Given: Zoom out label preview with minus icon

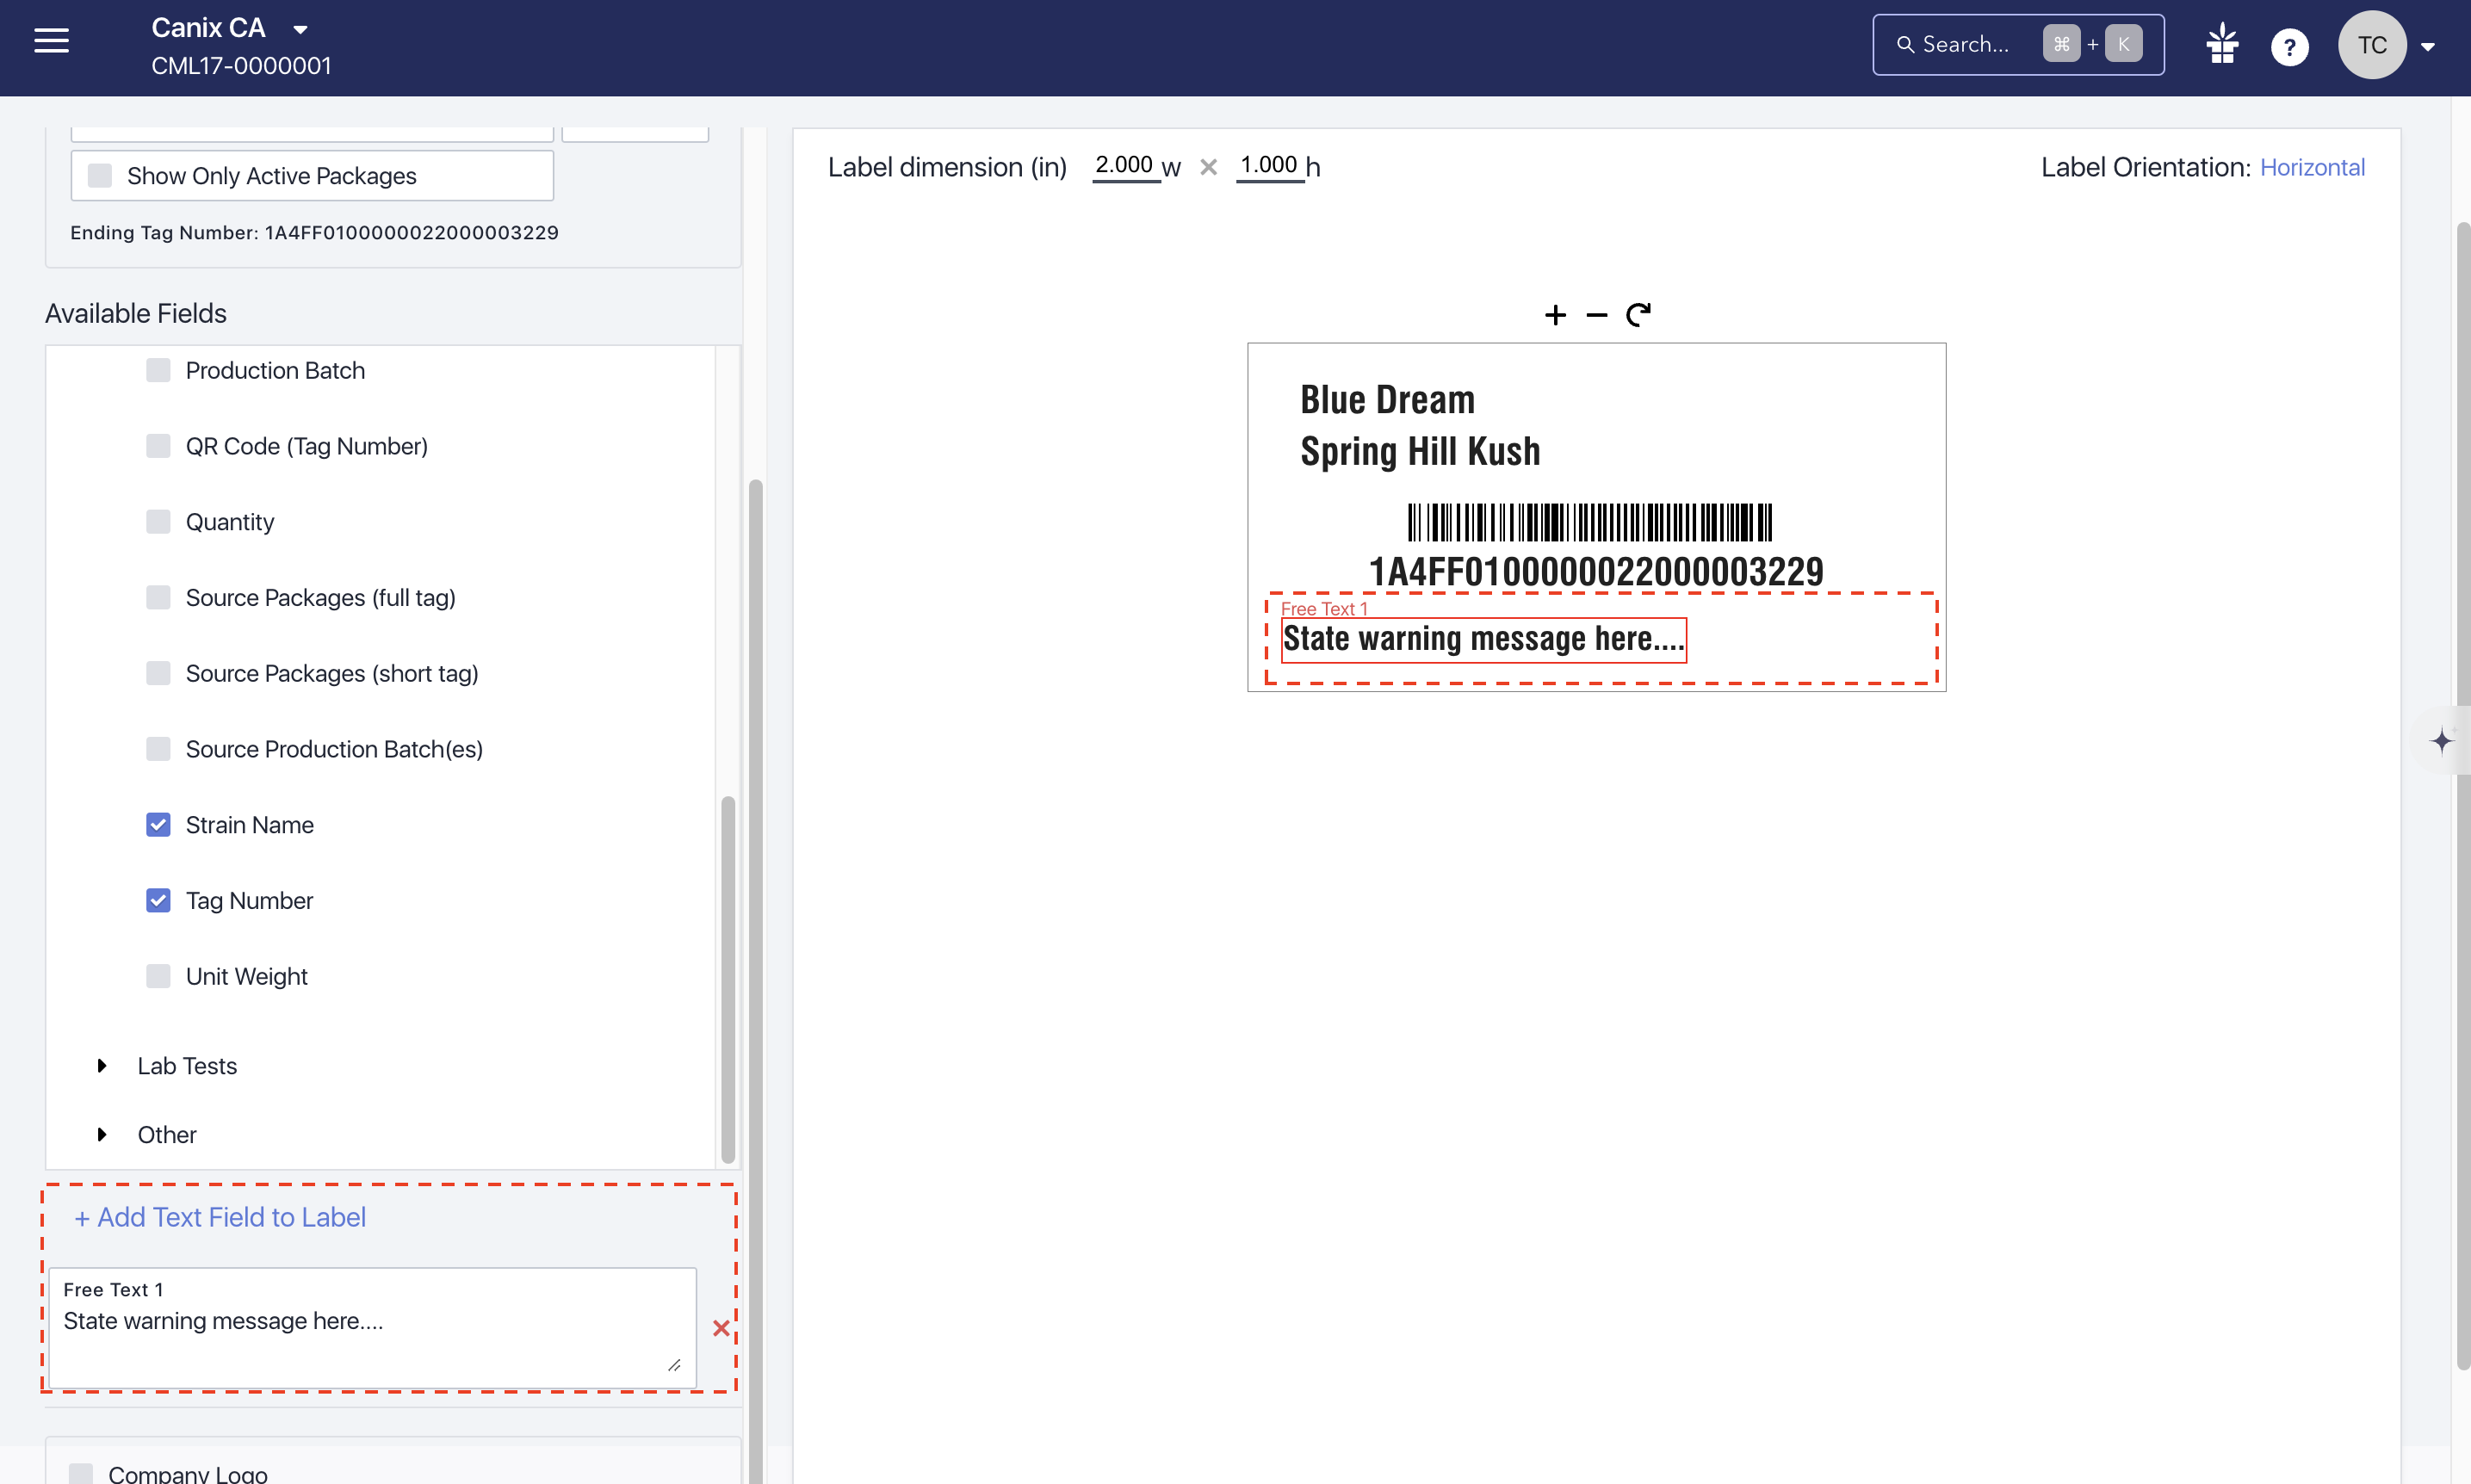Looking at the screenshot, I should (x=1597, y=316).
